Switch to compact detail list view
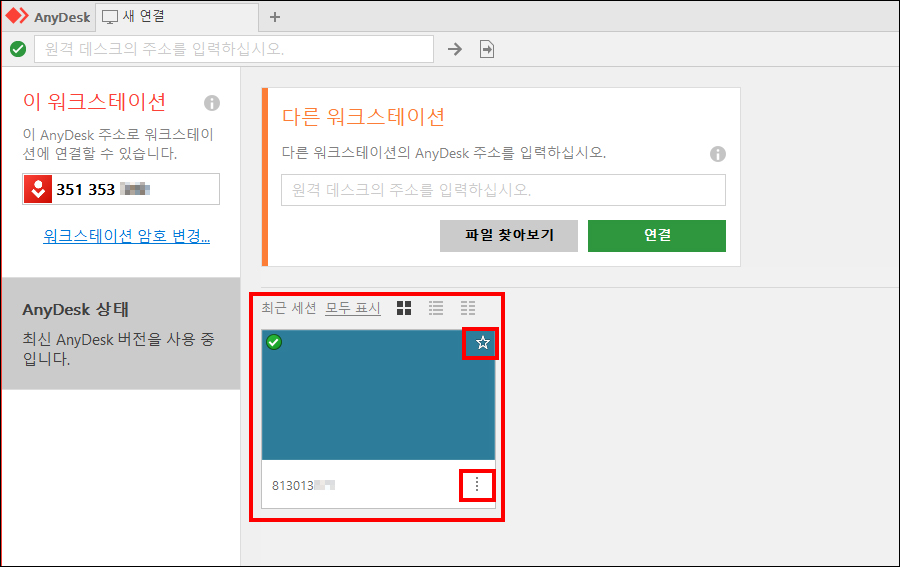Image resolution: width=900 pixels, height=567 pixels. (468, 308)
